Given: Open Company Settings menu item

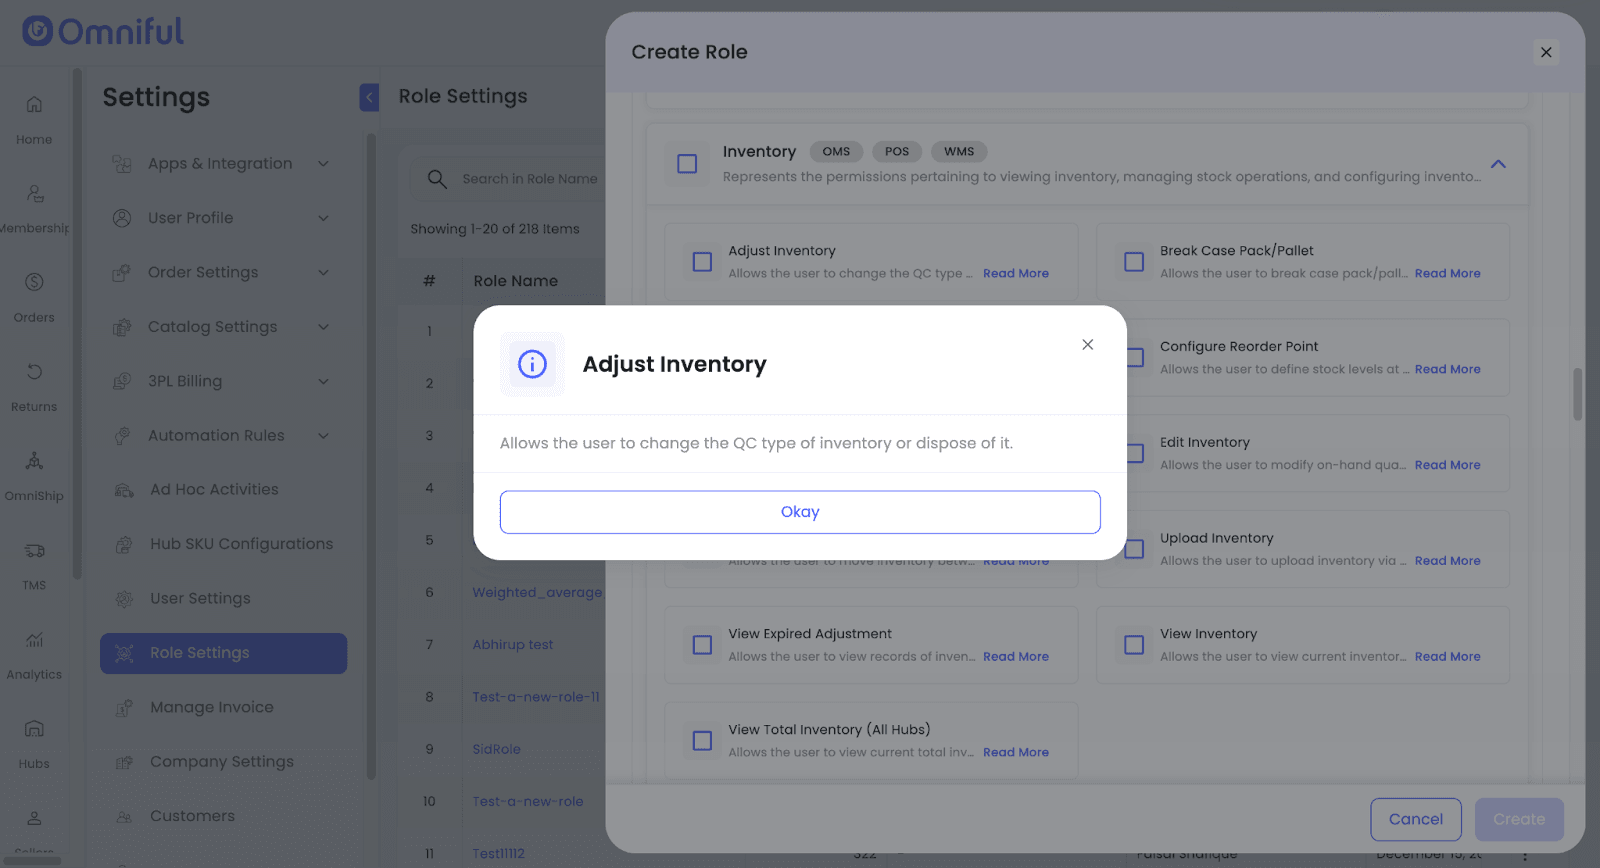Looking at the screenshot, I should [221, 762].
